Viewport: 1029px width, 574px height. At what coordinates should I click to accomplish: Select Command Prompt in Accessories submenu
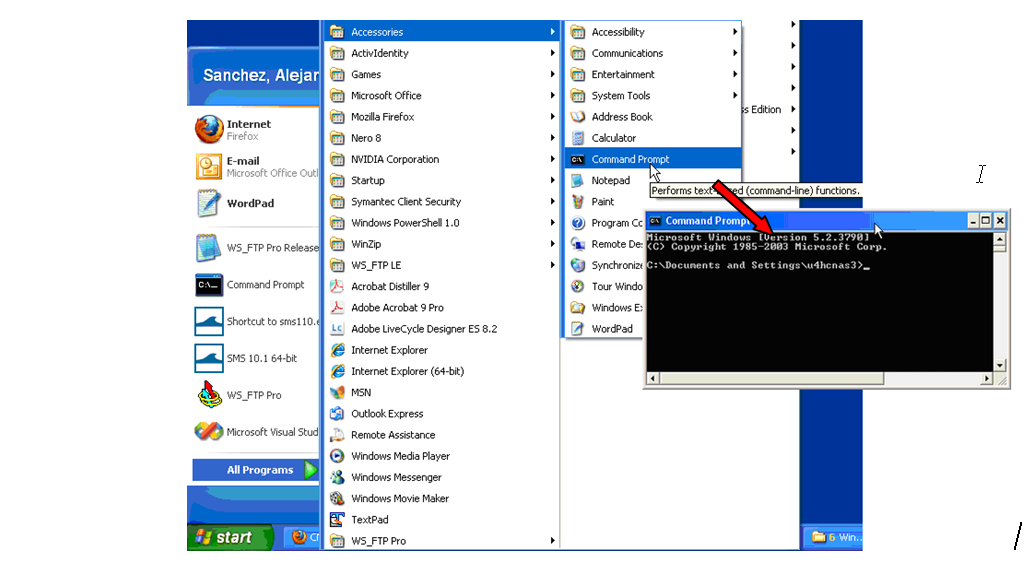pyautogui.click(x=654, y=159)
